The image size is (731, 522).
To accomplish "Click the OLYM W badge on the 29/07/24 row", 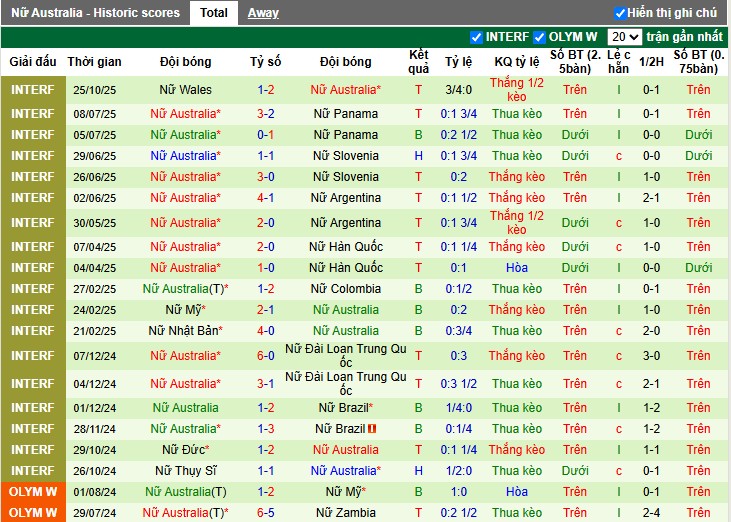I will (33, 512).
